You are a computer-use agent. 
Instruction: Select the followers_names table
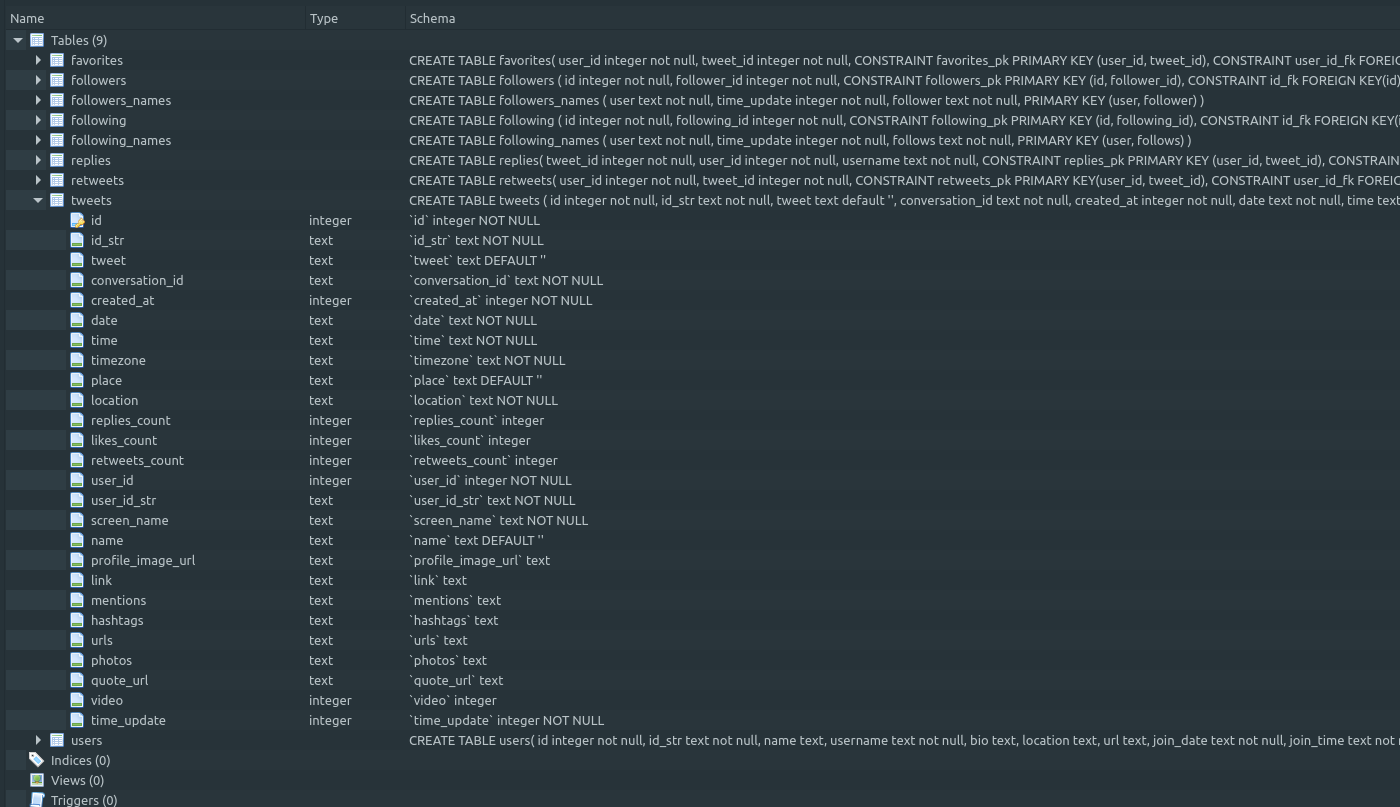click(x=121, y=100)
